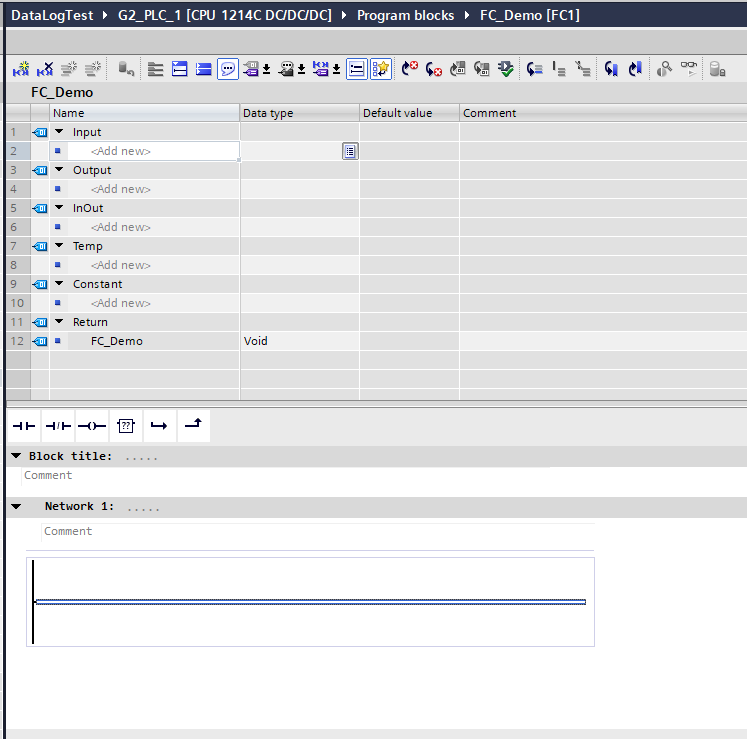This screenshot has height=739, width=747.
Task: Click the first greyed-out Insert row icon
Action: click(69, 69)
